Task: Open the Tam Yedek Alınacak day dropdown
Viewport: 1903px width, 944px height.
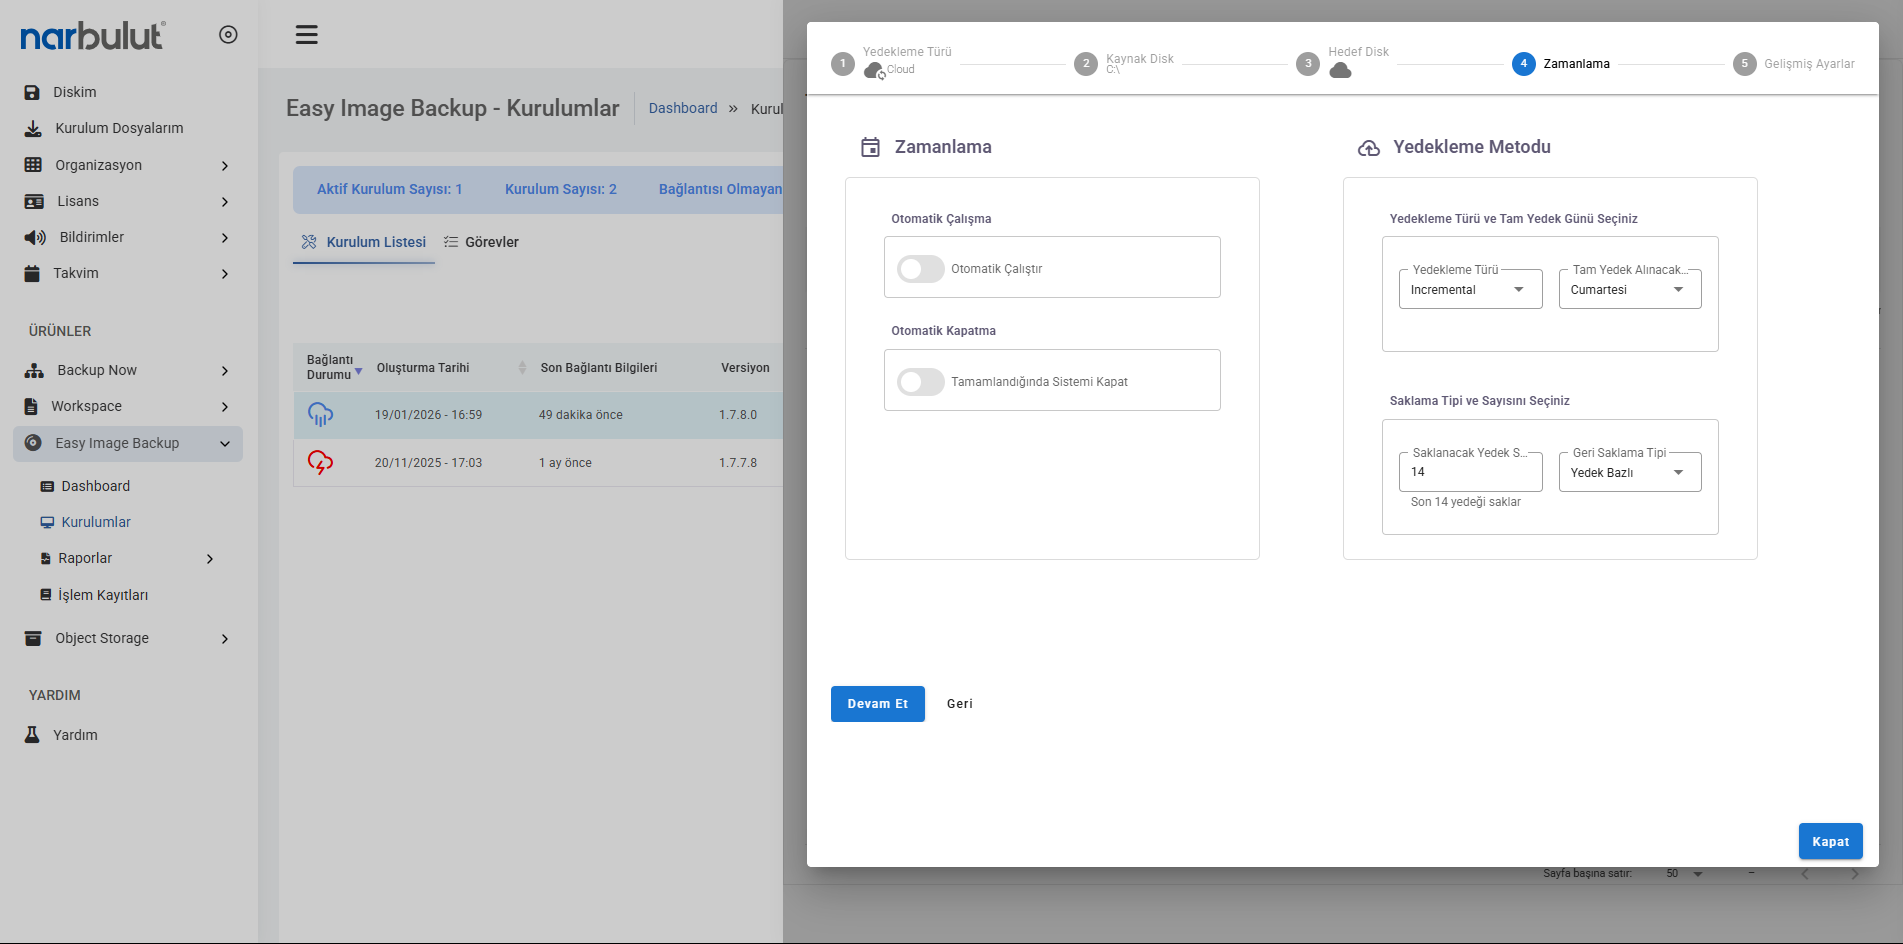Action: click(1629, 290)
